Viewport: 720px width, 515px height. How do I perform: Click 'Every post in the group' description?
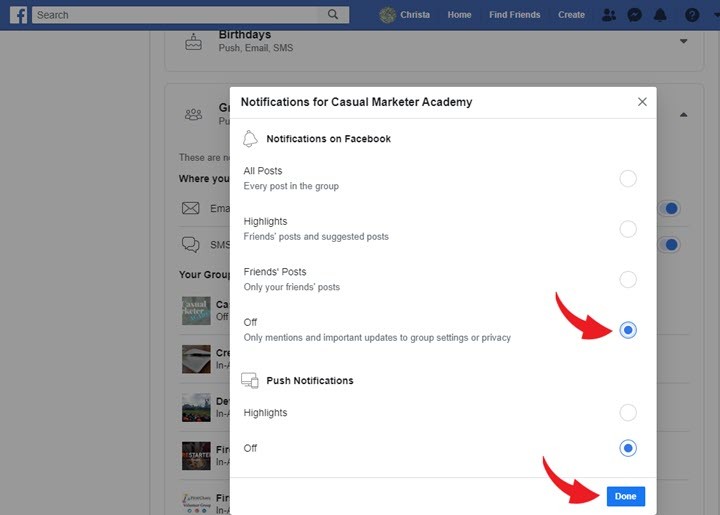pos(291,186)
